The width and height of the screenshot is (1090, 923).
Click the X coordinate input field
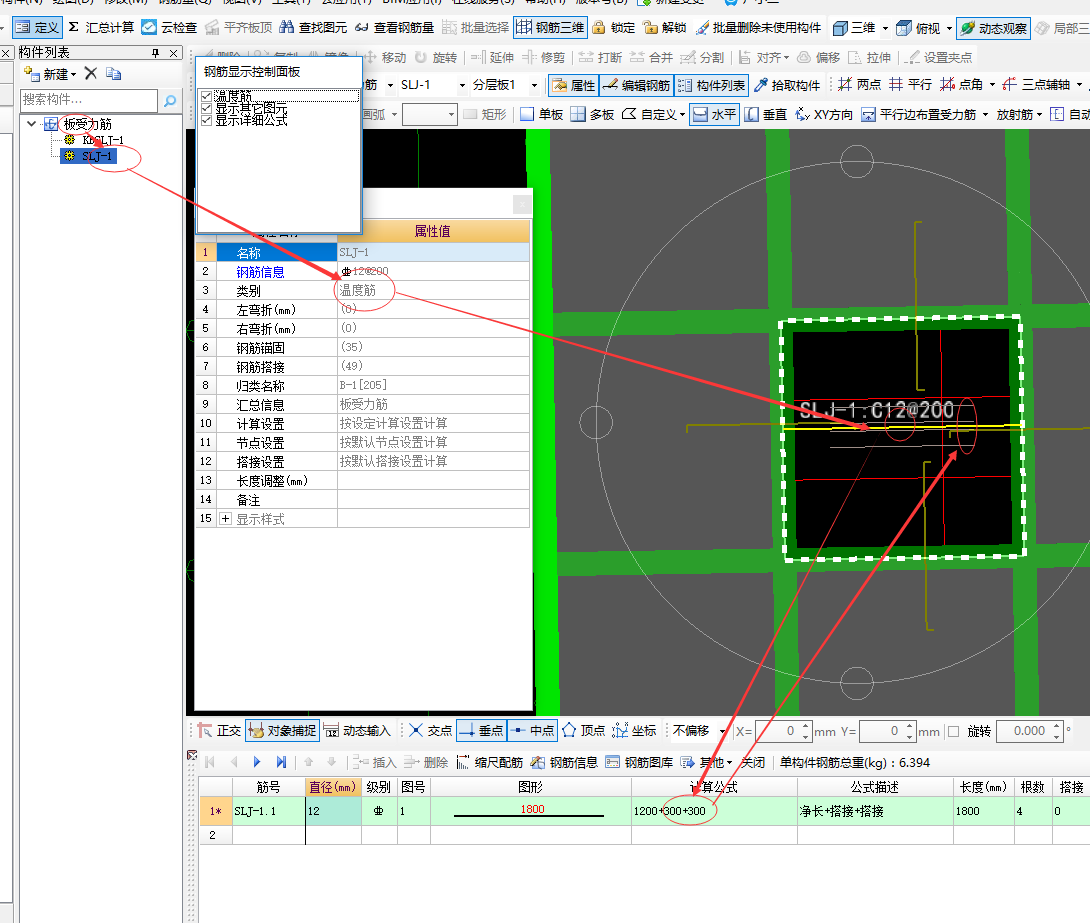click(x=777, y=731)
